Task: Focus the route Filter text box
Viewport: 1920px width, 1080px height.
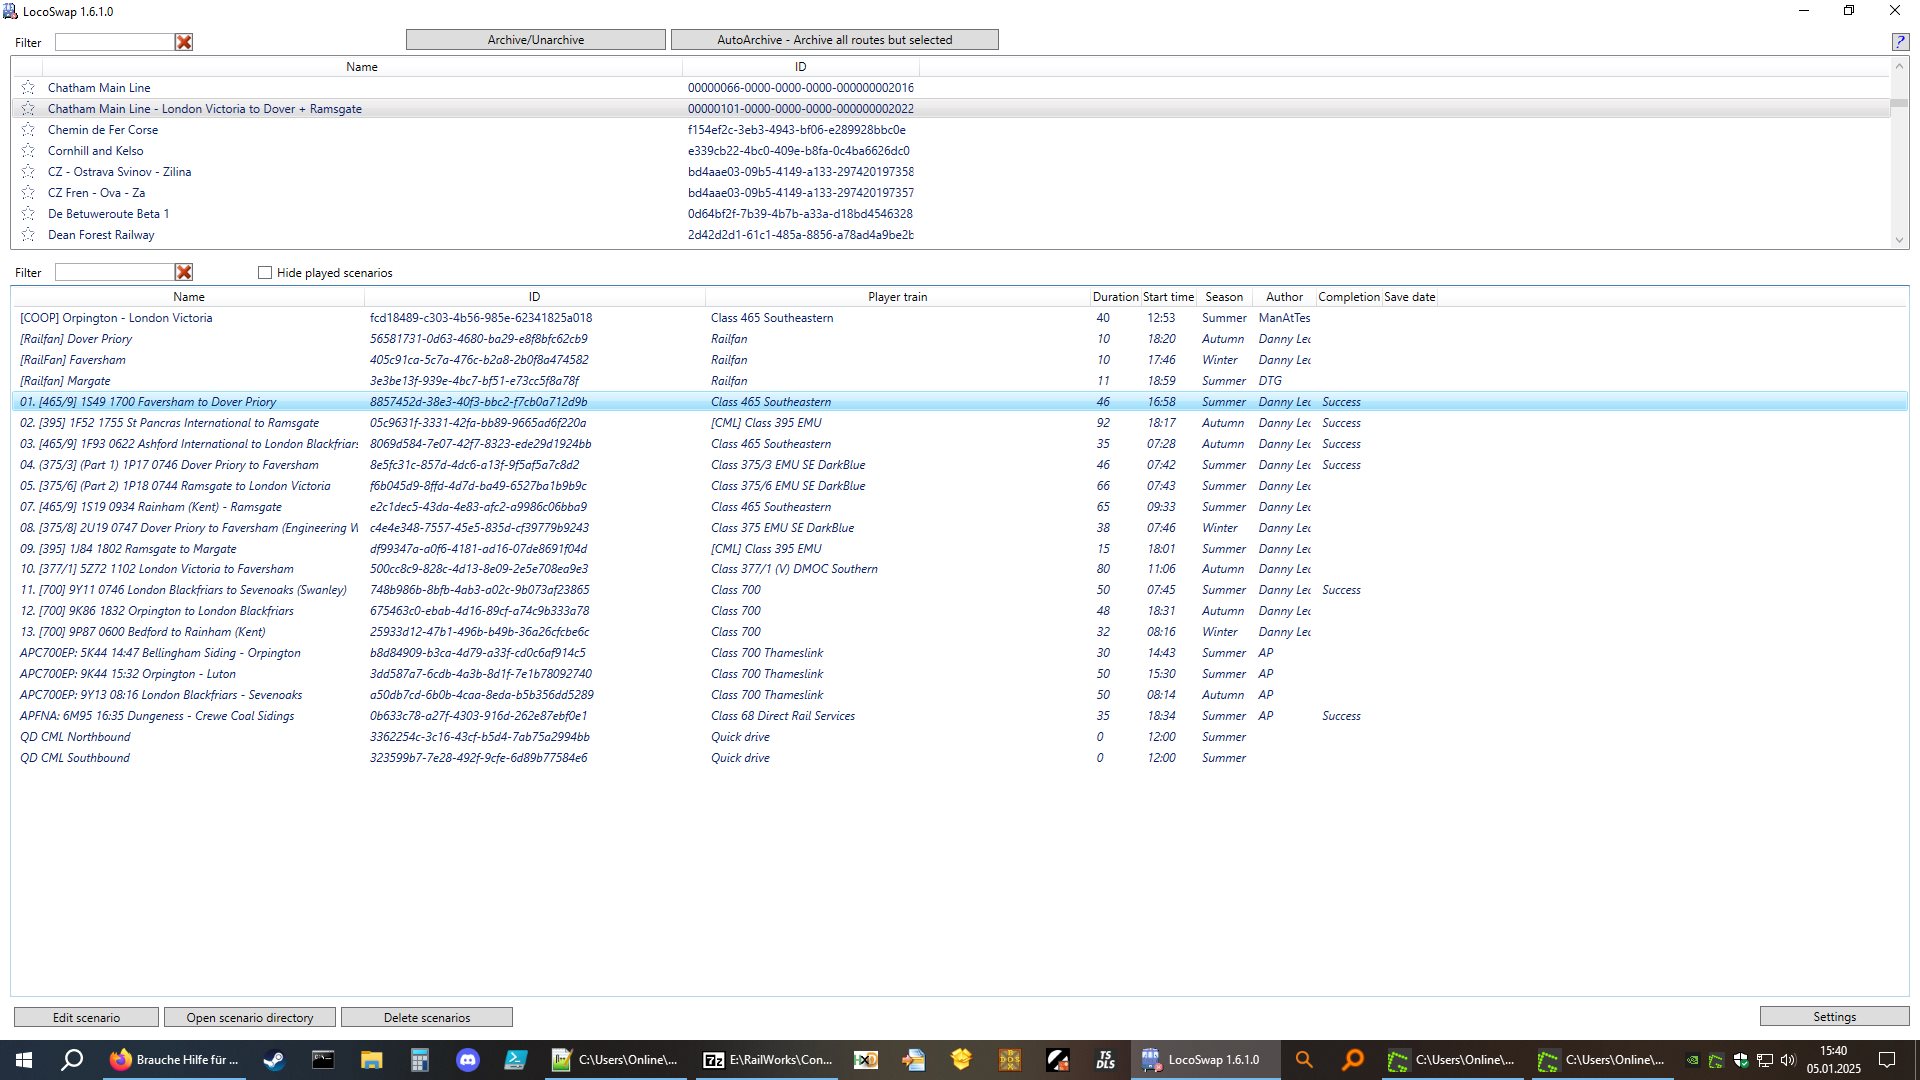Action: coord(114,42)
